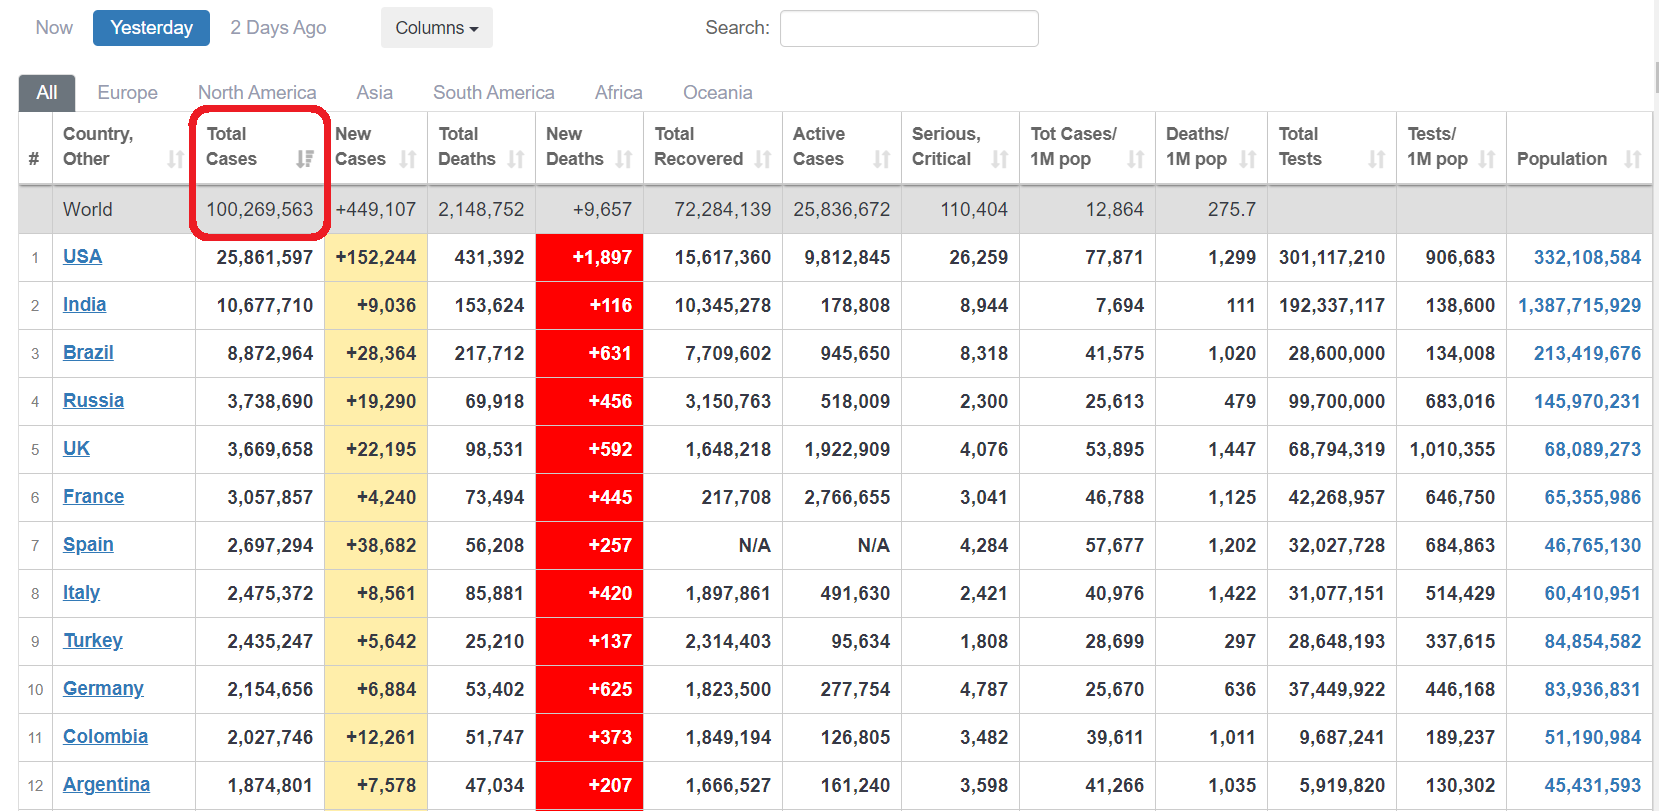
Task: Sort by Total Recovered column sort icon
Action: (x=763, y=159)
